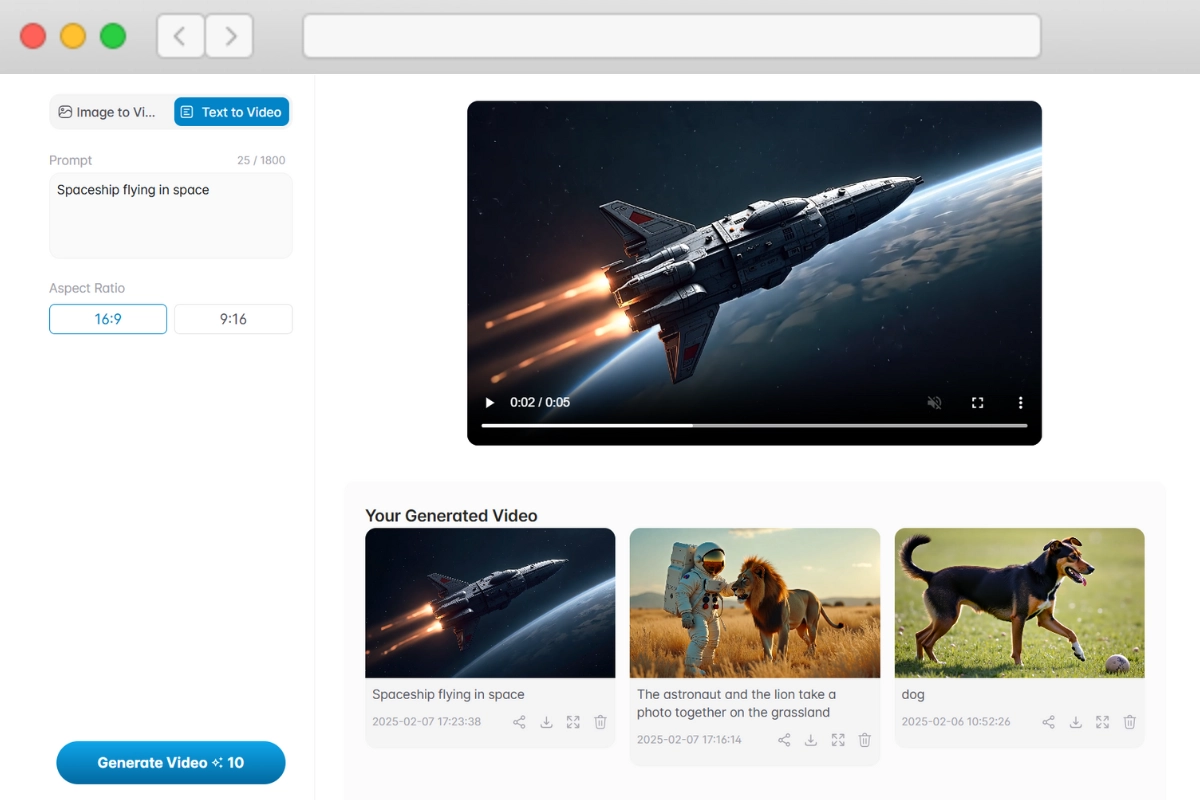This screenshot has width=1200, height=800.
Task: Switch to the Text to Video tab
Action: point(231,111)
